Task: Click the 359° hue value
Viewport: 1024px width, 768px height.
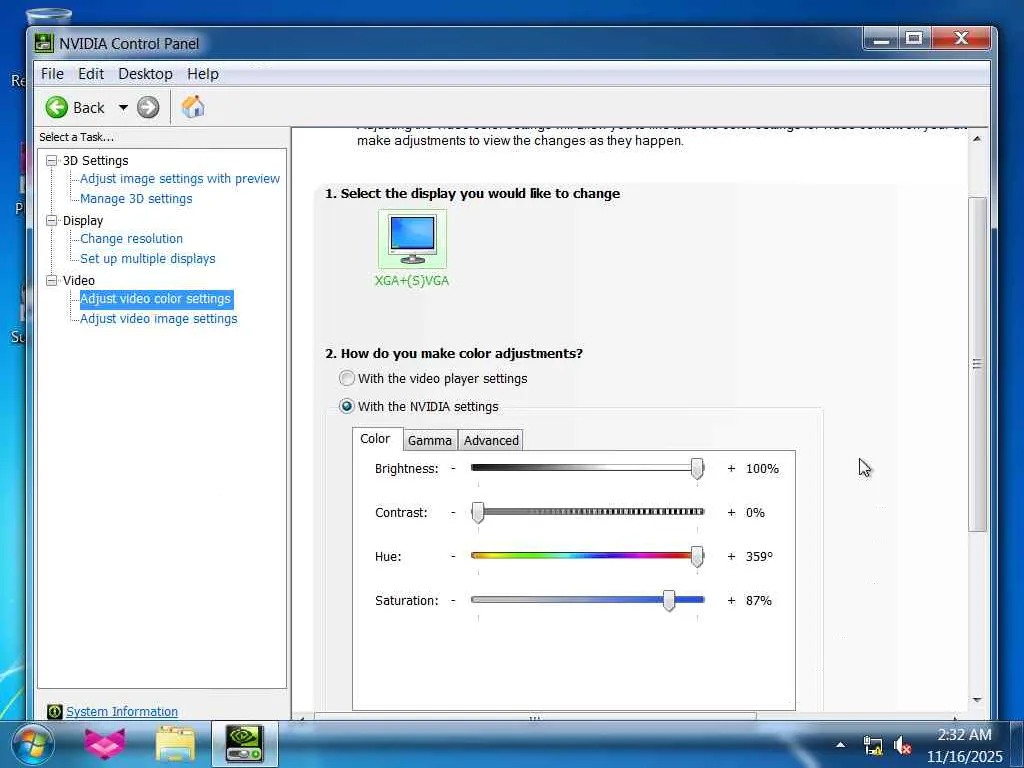Action: (x=759, y=556)
